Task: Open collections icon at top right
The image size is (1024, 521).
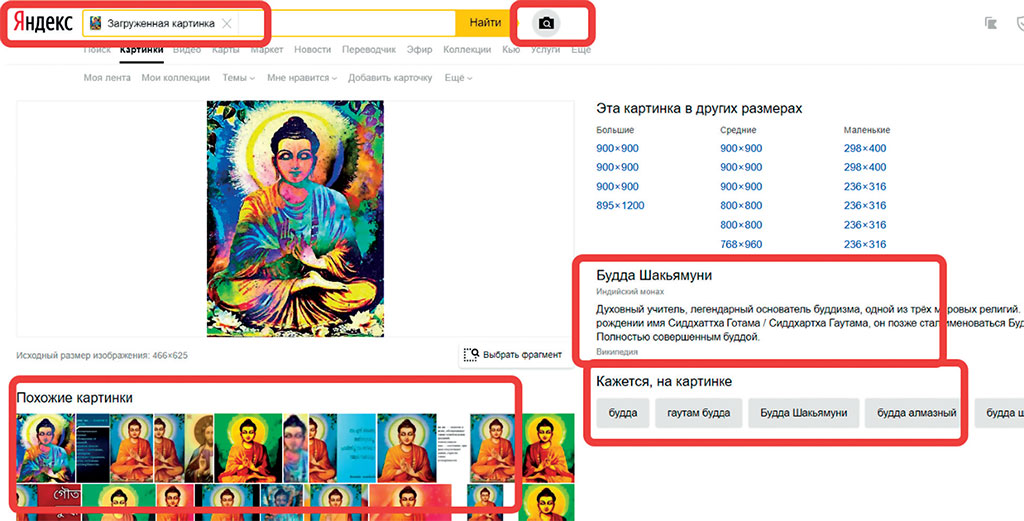Action: click(991, 23)
